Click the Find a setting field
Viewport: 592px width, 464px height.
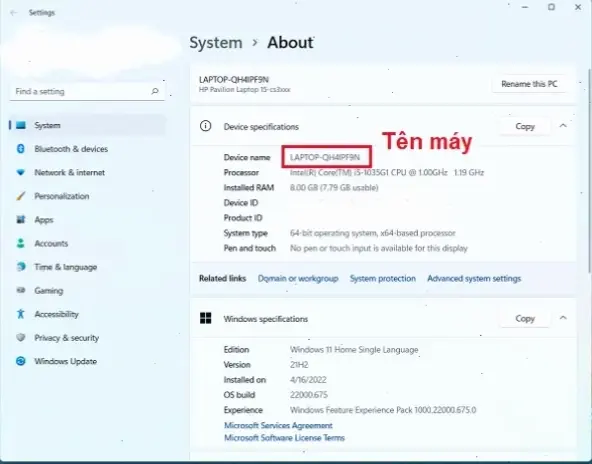click(87, 91)
